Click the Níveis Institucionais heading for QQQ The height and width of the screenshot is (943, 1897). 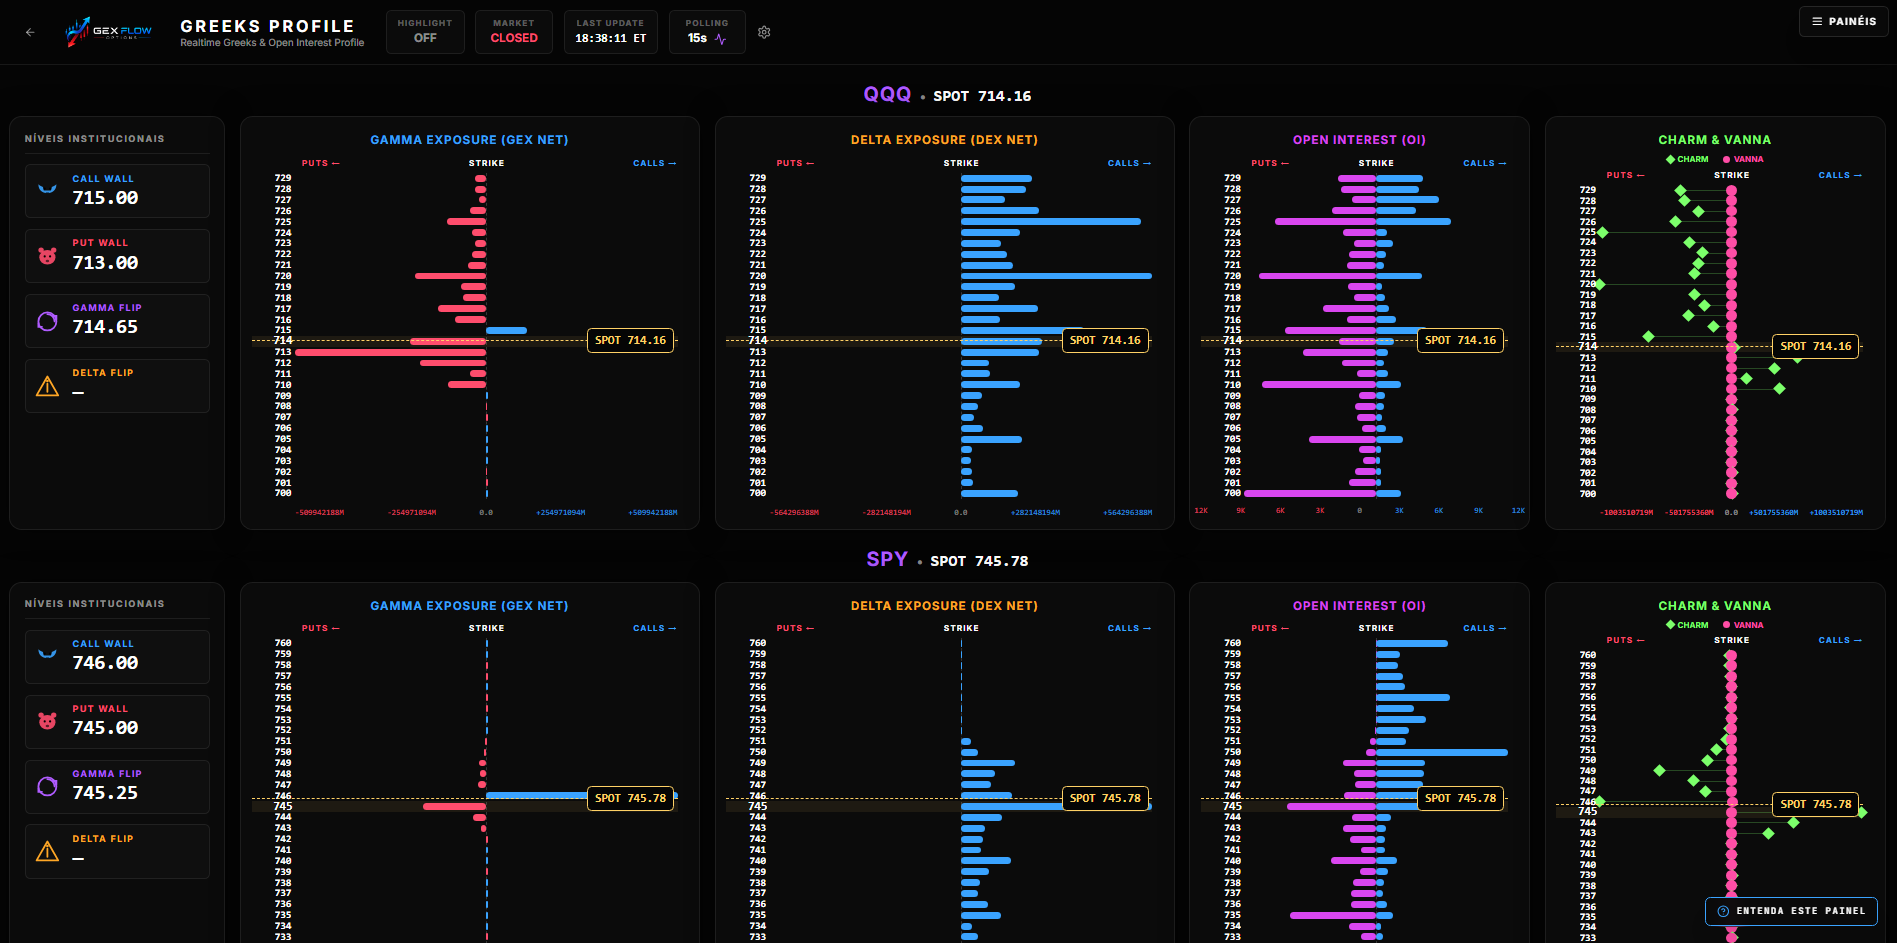tap(95, 139)
